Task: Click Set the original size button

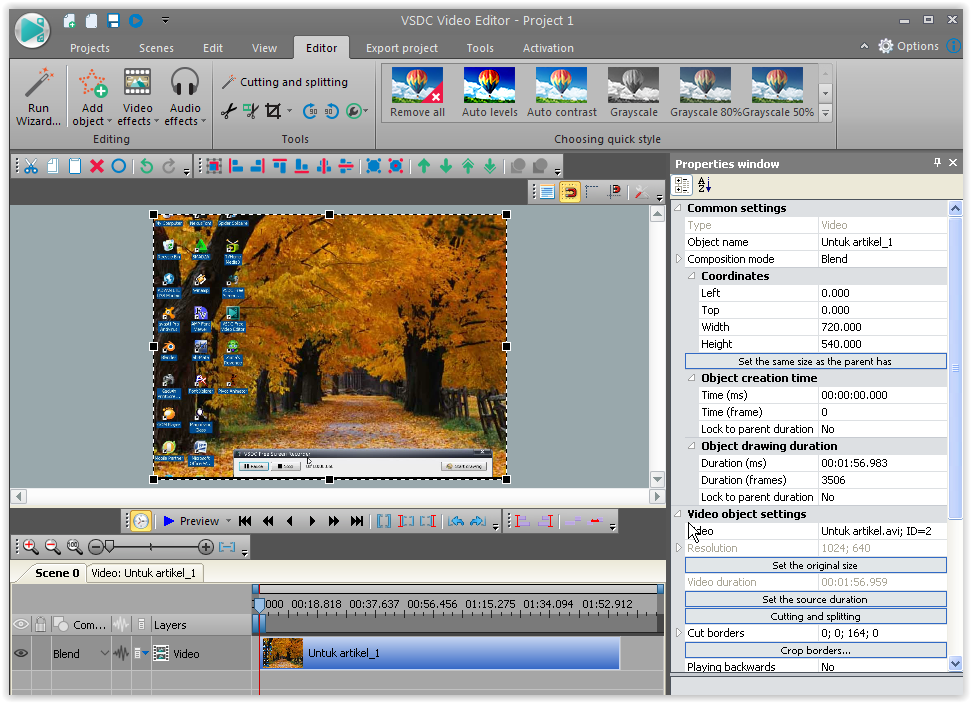Action: pyautogui.click(x=815, y=565)
